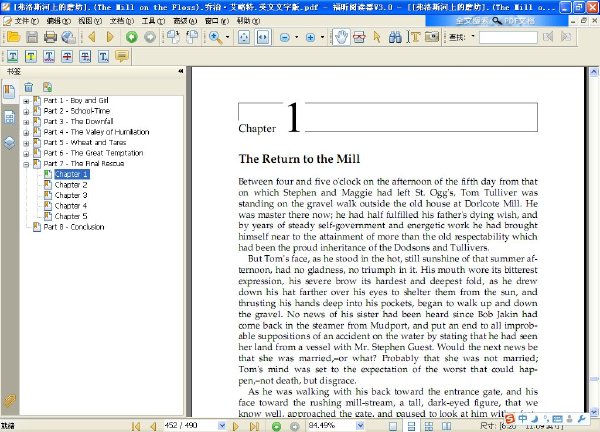Expand Part 1 - Boy and Girl bookmark
Image resolution: width=600 pixels, height=432 pixels.
click(26, 101)
